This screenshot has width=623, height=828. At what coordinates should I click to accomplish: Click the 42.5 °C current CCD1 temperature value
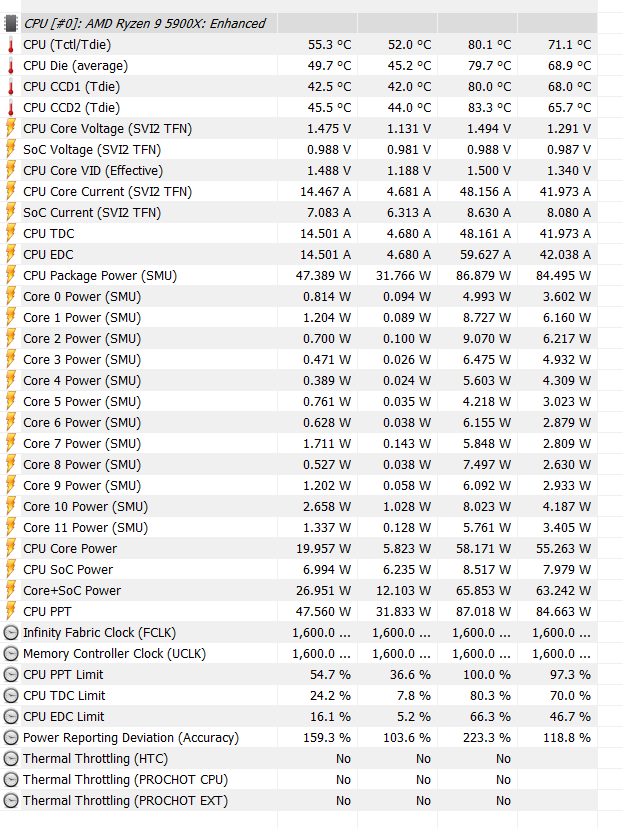pyautogui.click(x=329, y=87)
